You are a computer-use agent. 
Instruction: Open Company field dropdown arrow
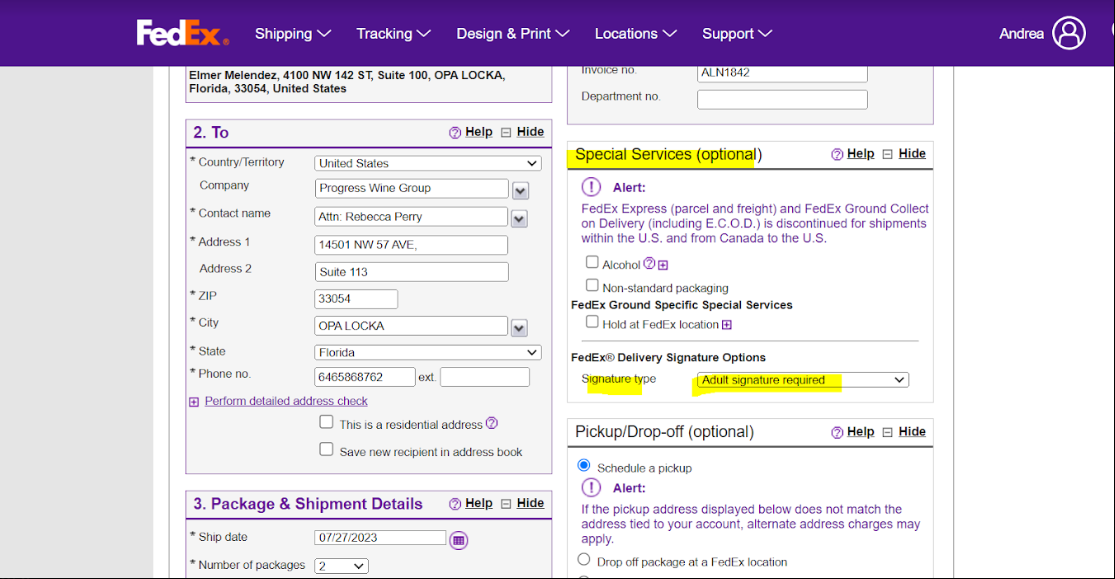pos(521,191)
